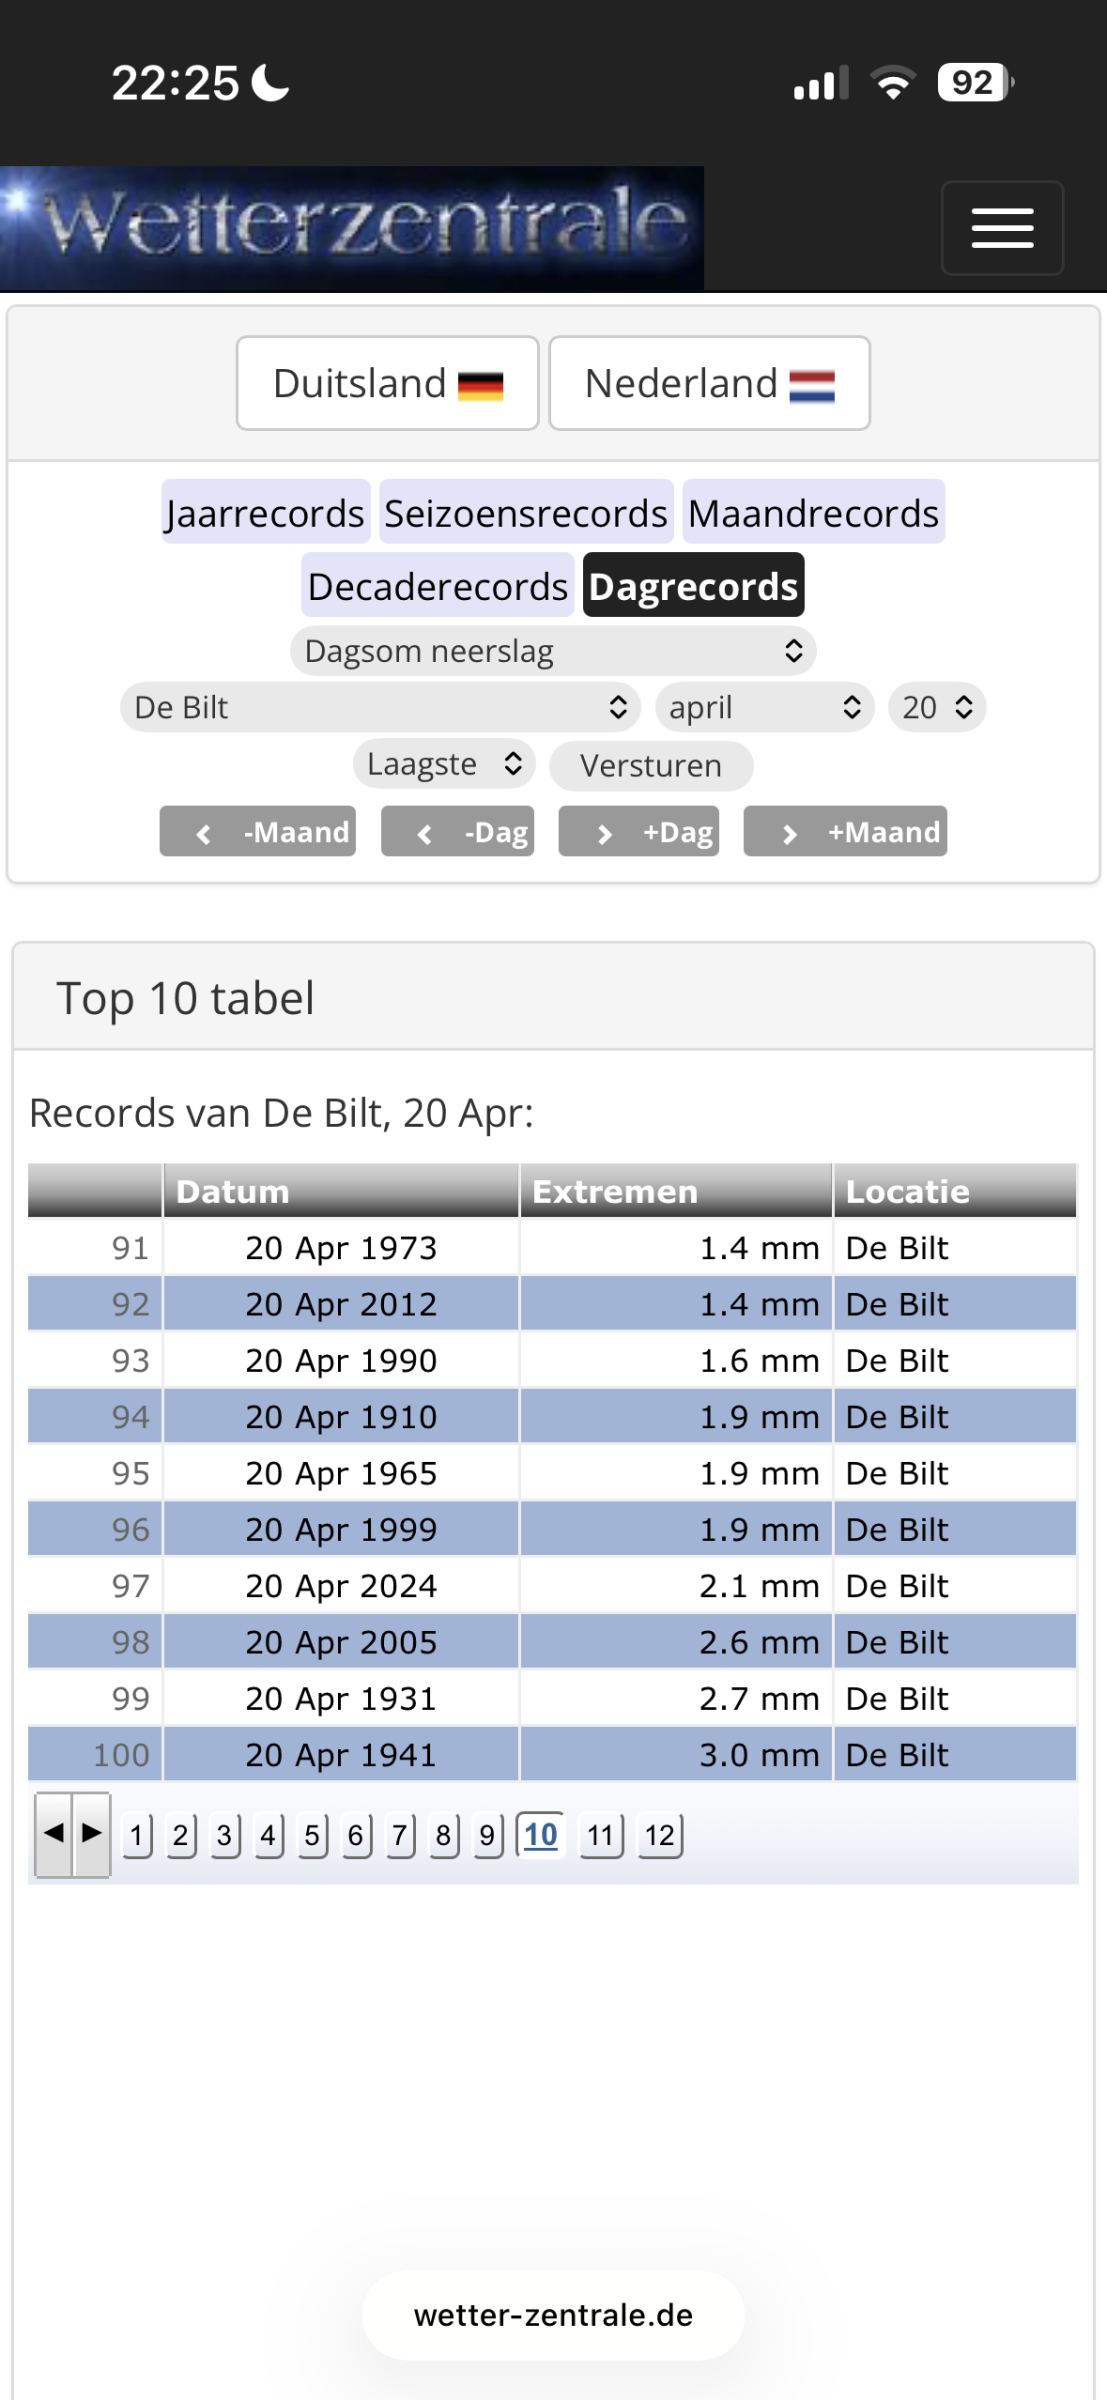
Task: Click the Wetterzentrale logo banner
Action: (352, 228)
